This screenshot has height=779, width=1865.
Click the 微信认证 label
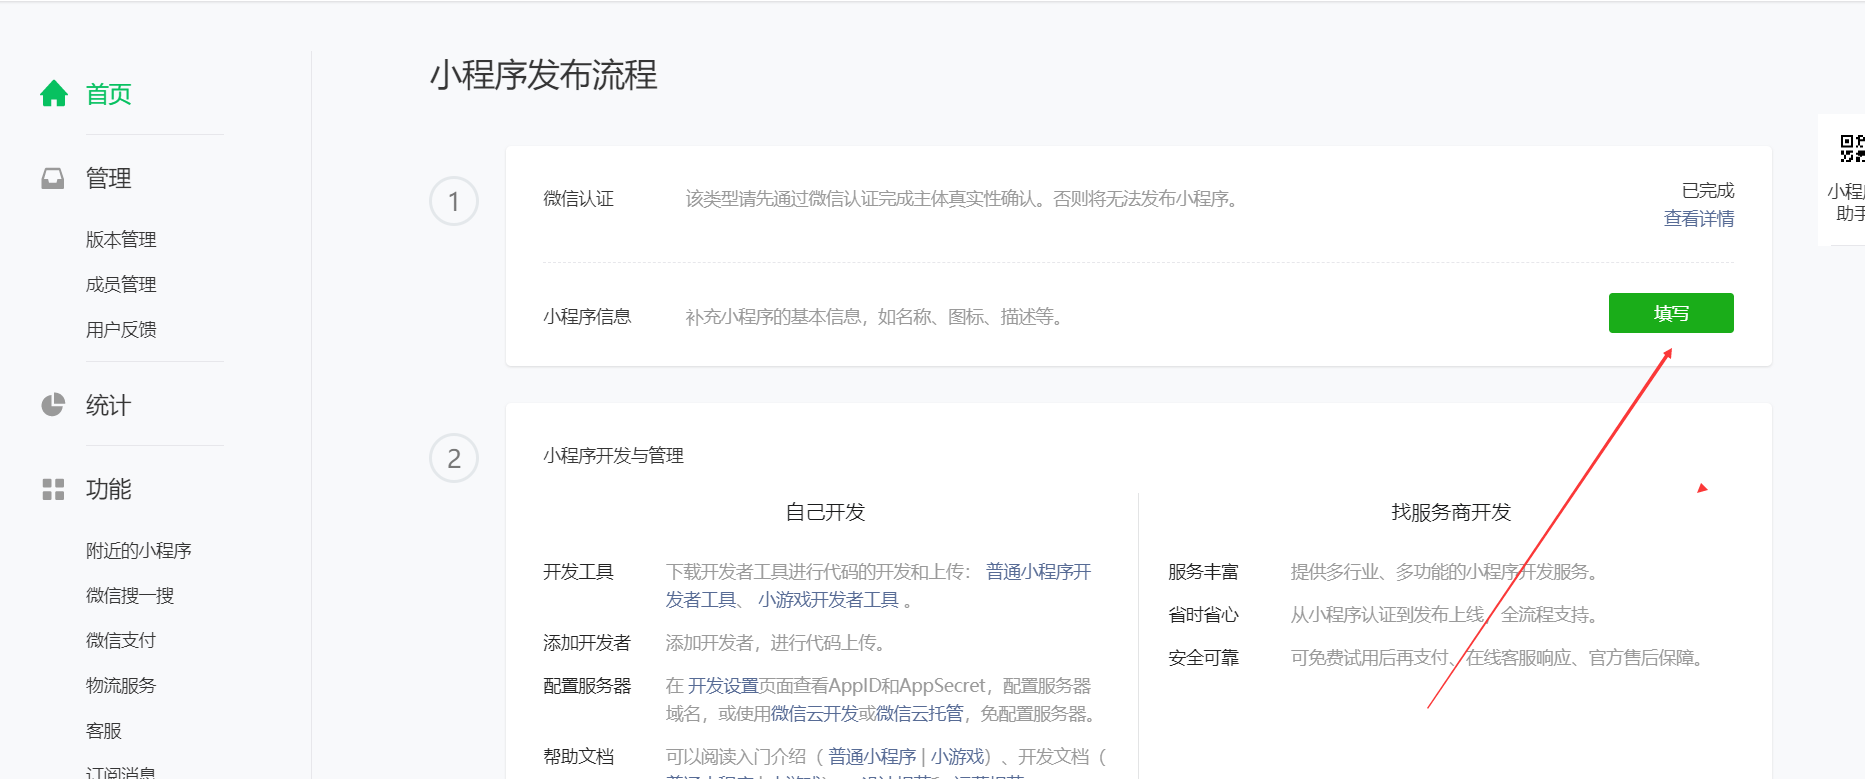coord(578,198)
